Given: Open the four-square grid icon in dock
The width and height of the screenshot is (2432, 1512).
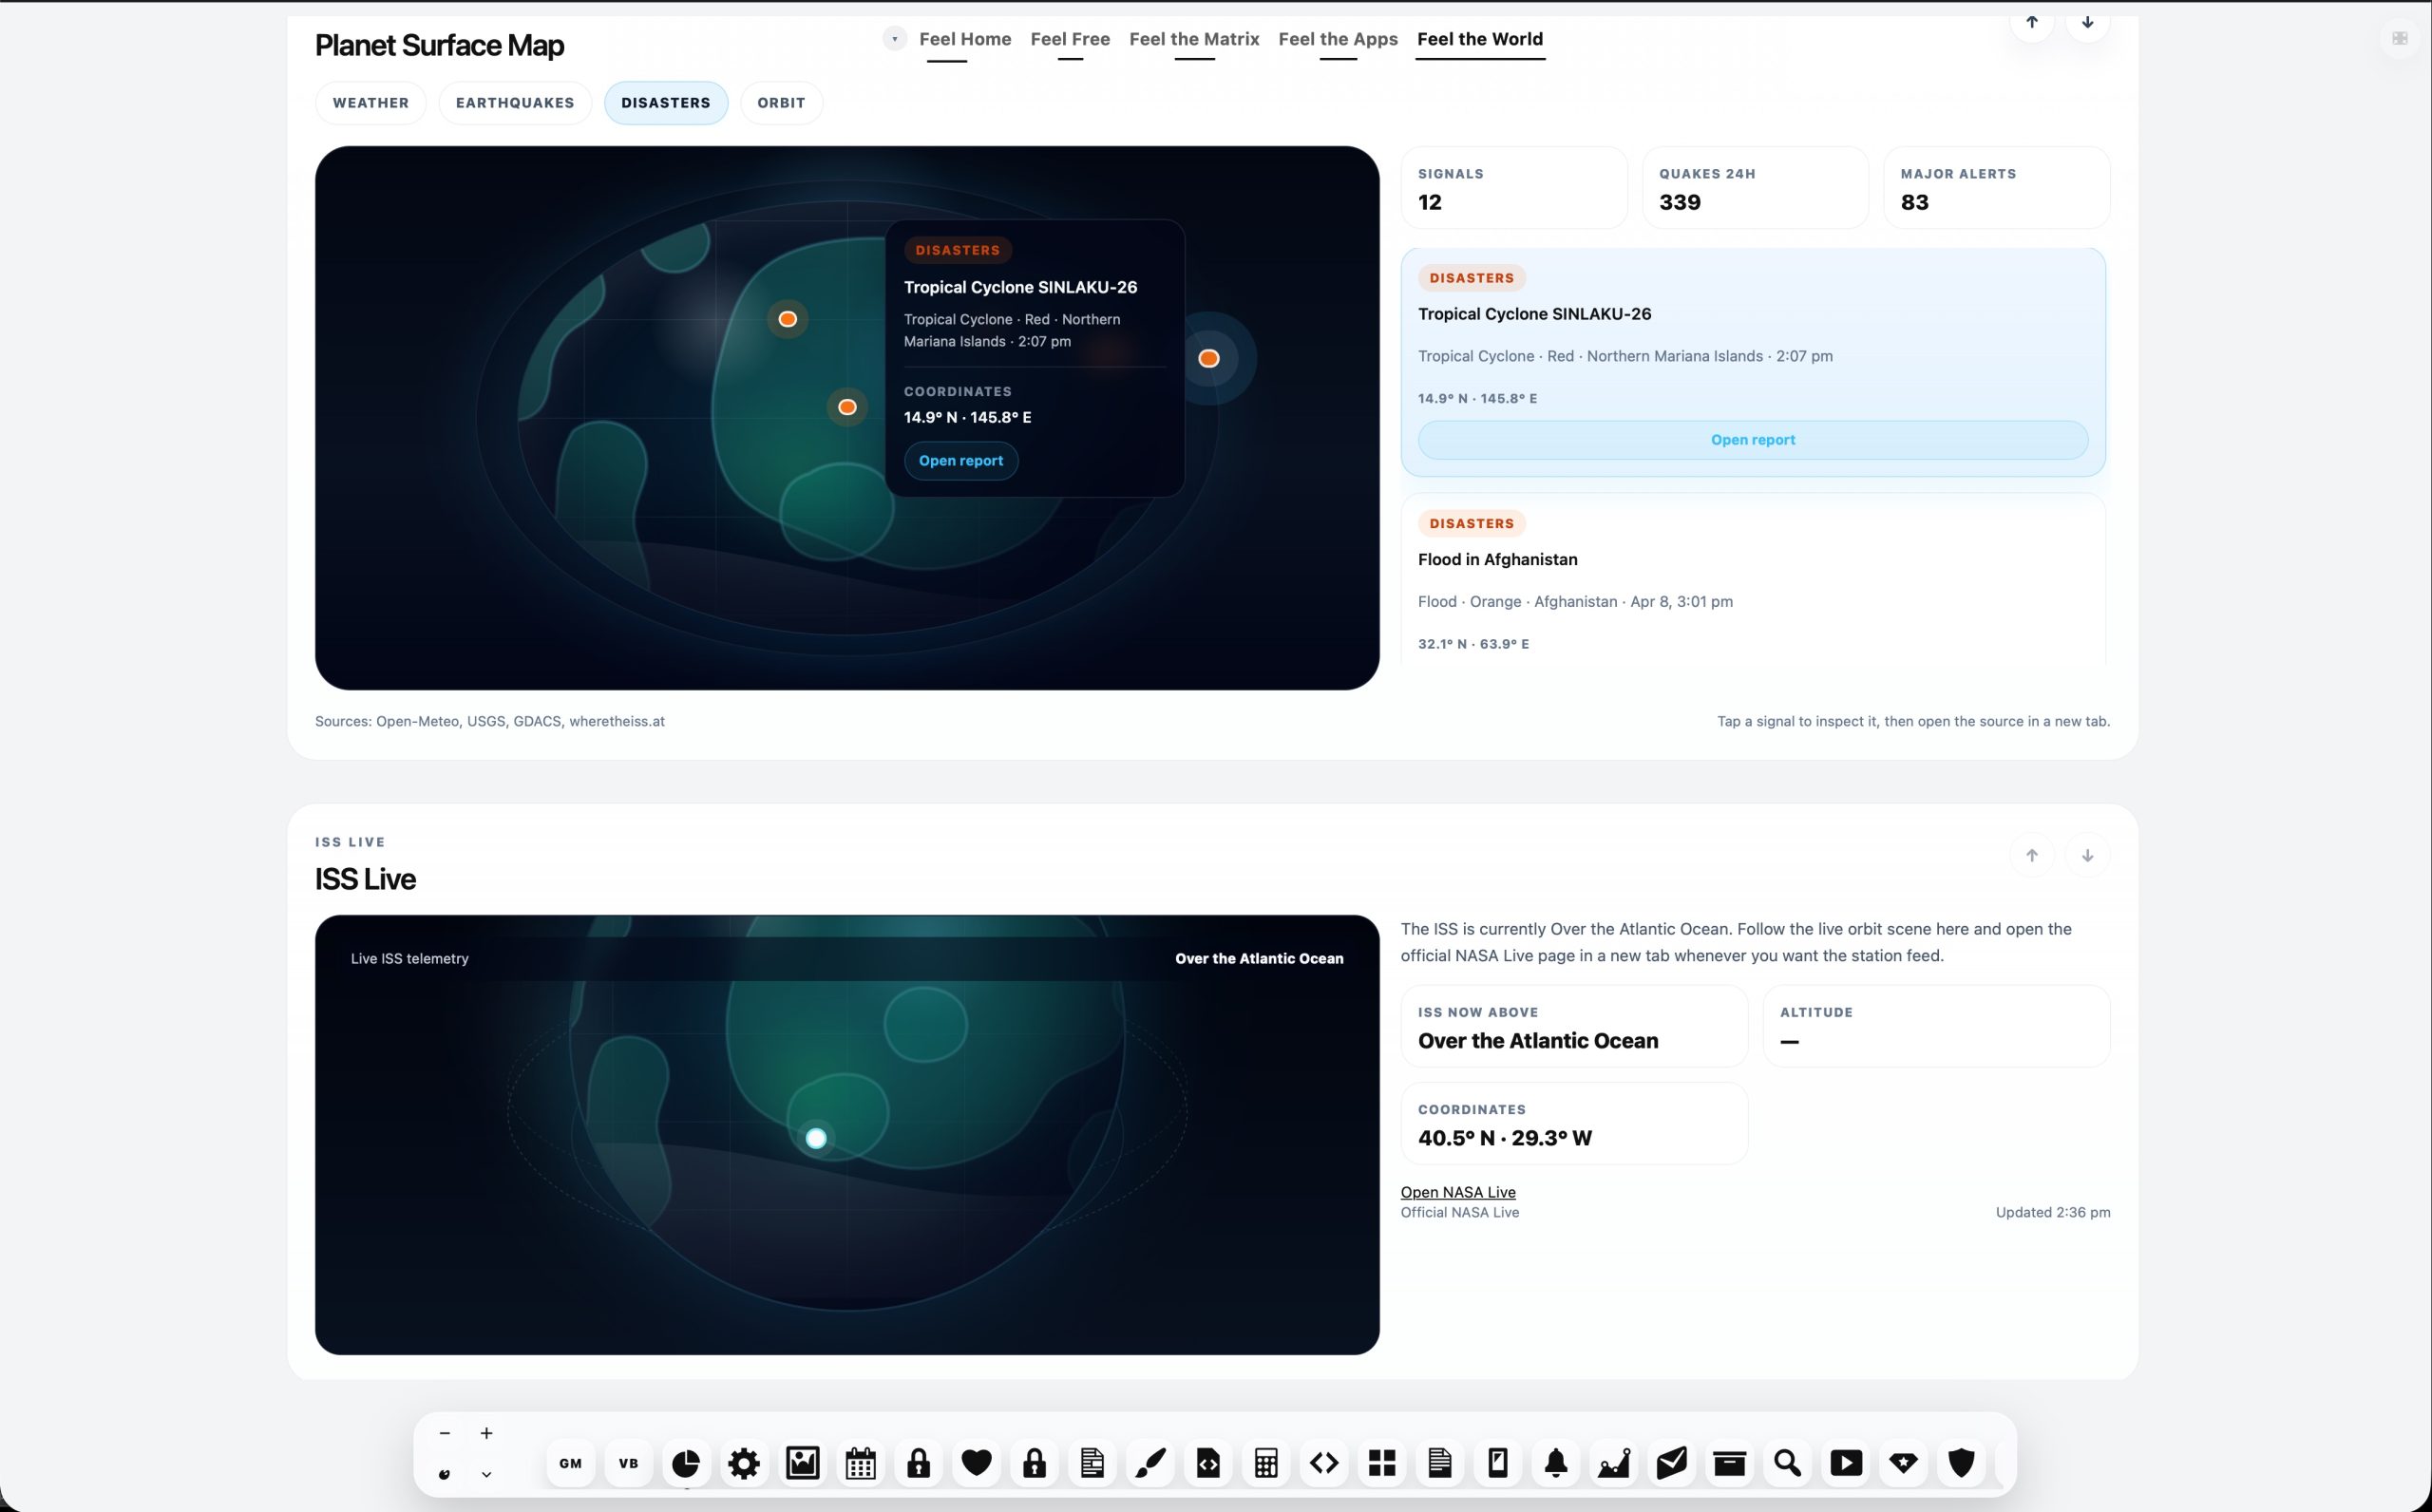Looking at the screenshot, I should pyautogui.click(x=1382, y=1463).
